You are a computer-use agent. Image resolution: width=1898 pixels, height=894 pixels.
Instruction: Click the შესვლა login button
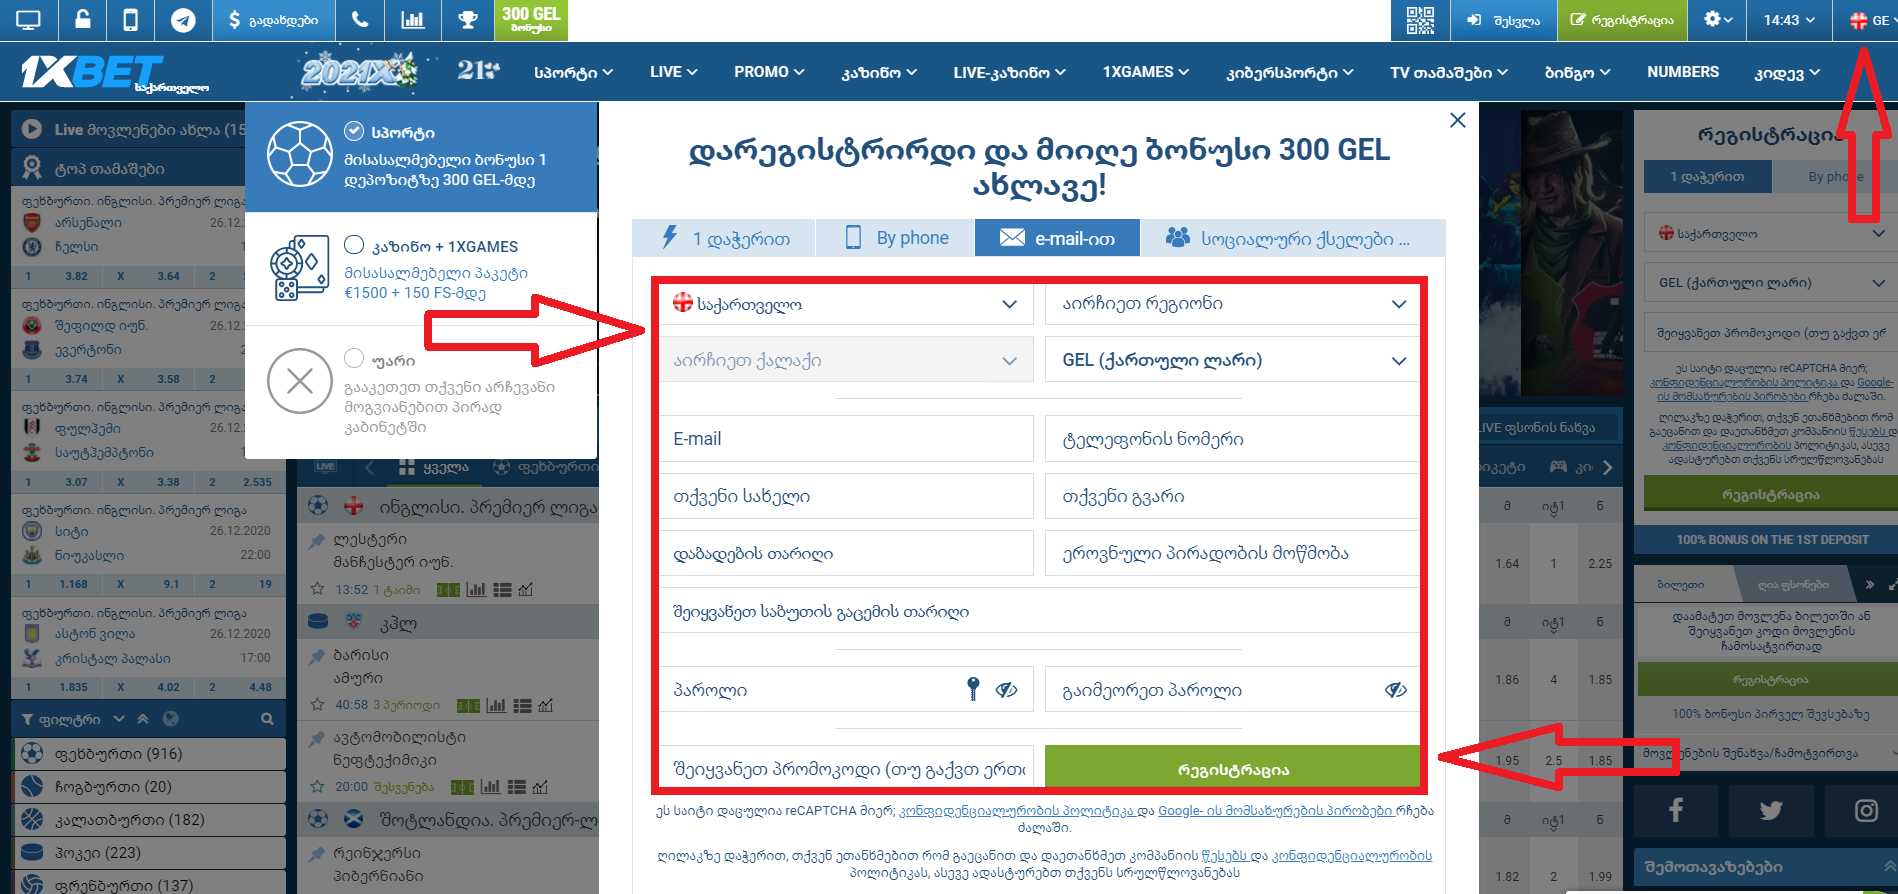coord(1504,20)
